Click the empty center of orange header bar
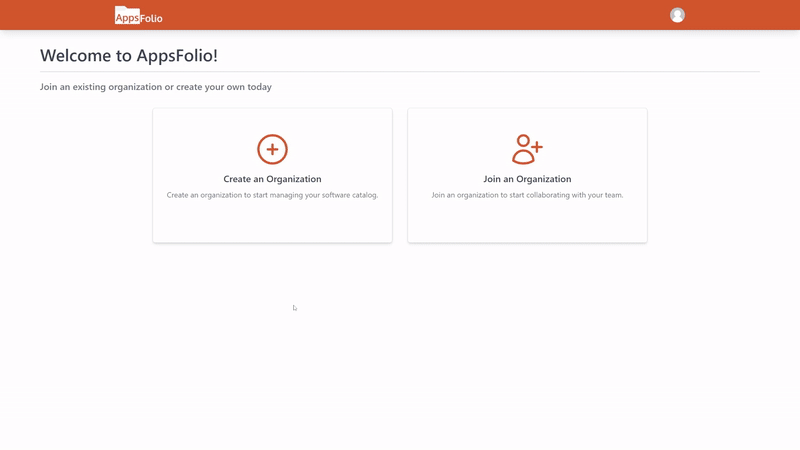Screen dimensions: 800x450 click(400, 15)
